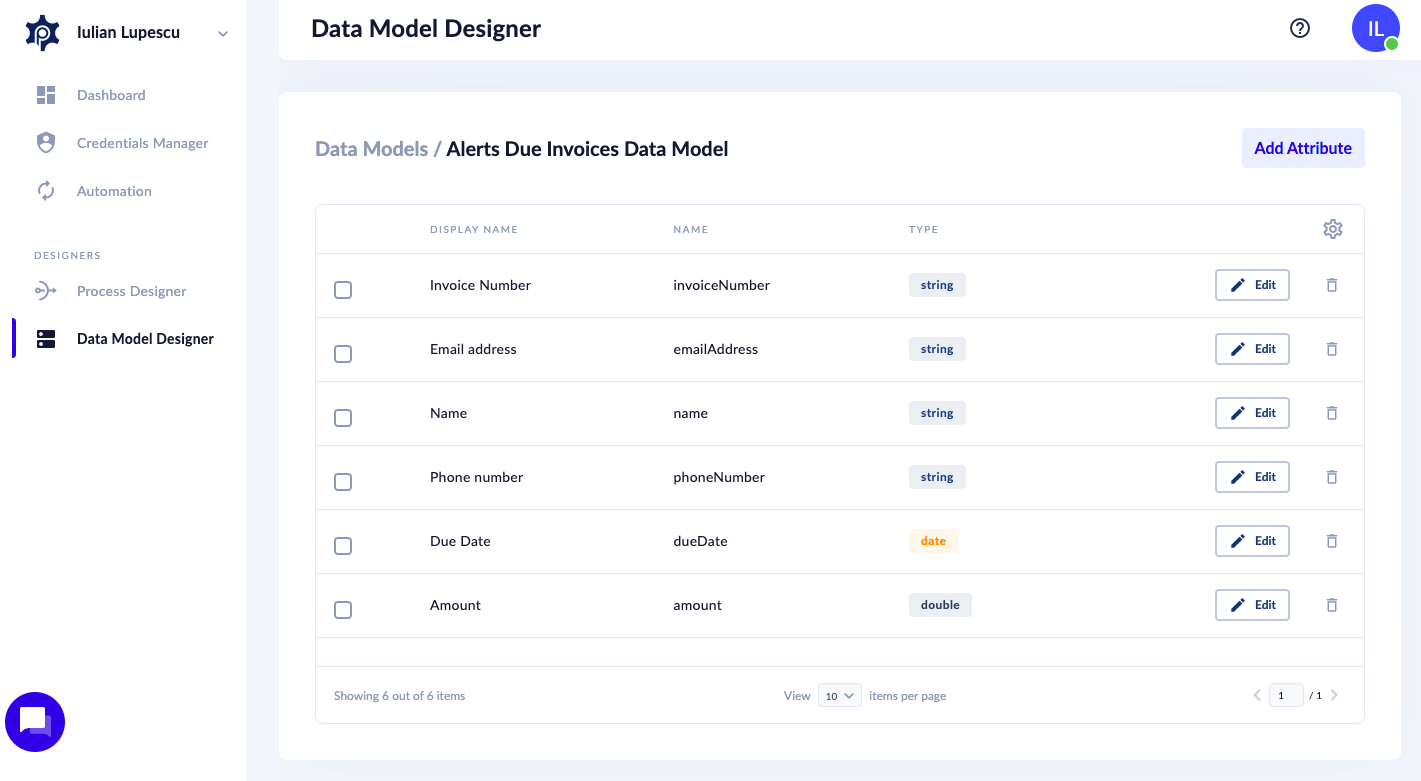Click the IL user avatar
1421x781 pixels.
pos(1375,28)
